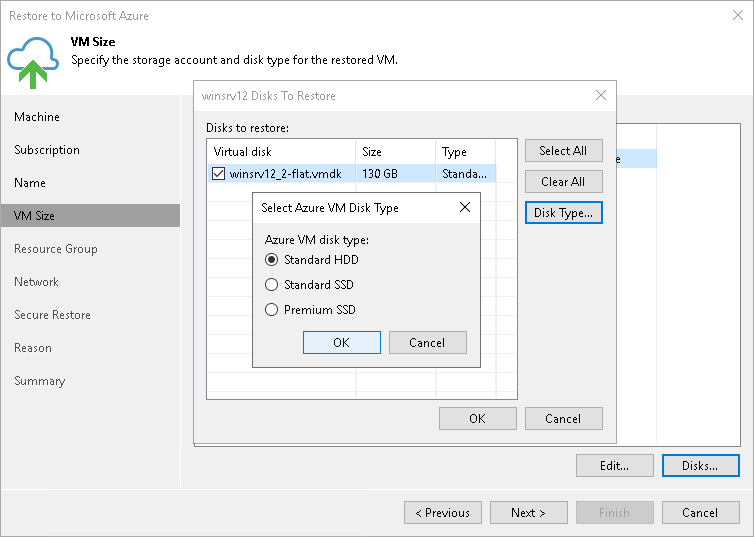
Task: Click the Edit... button
Action: pos(615,465)
